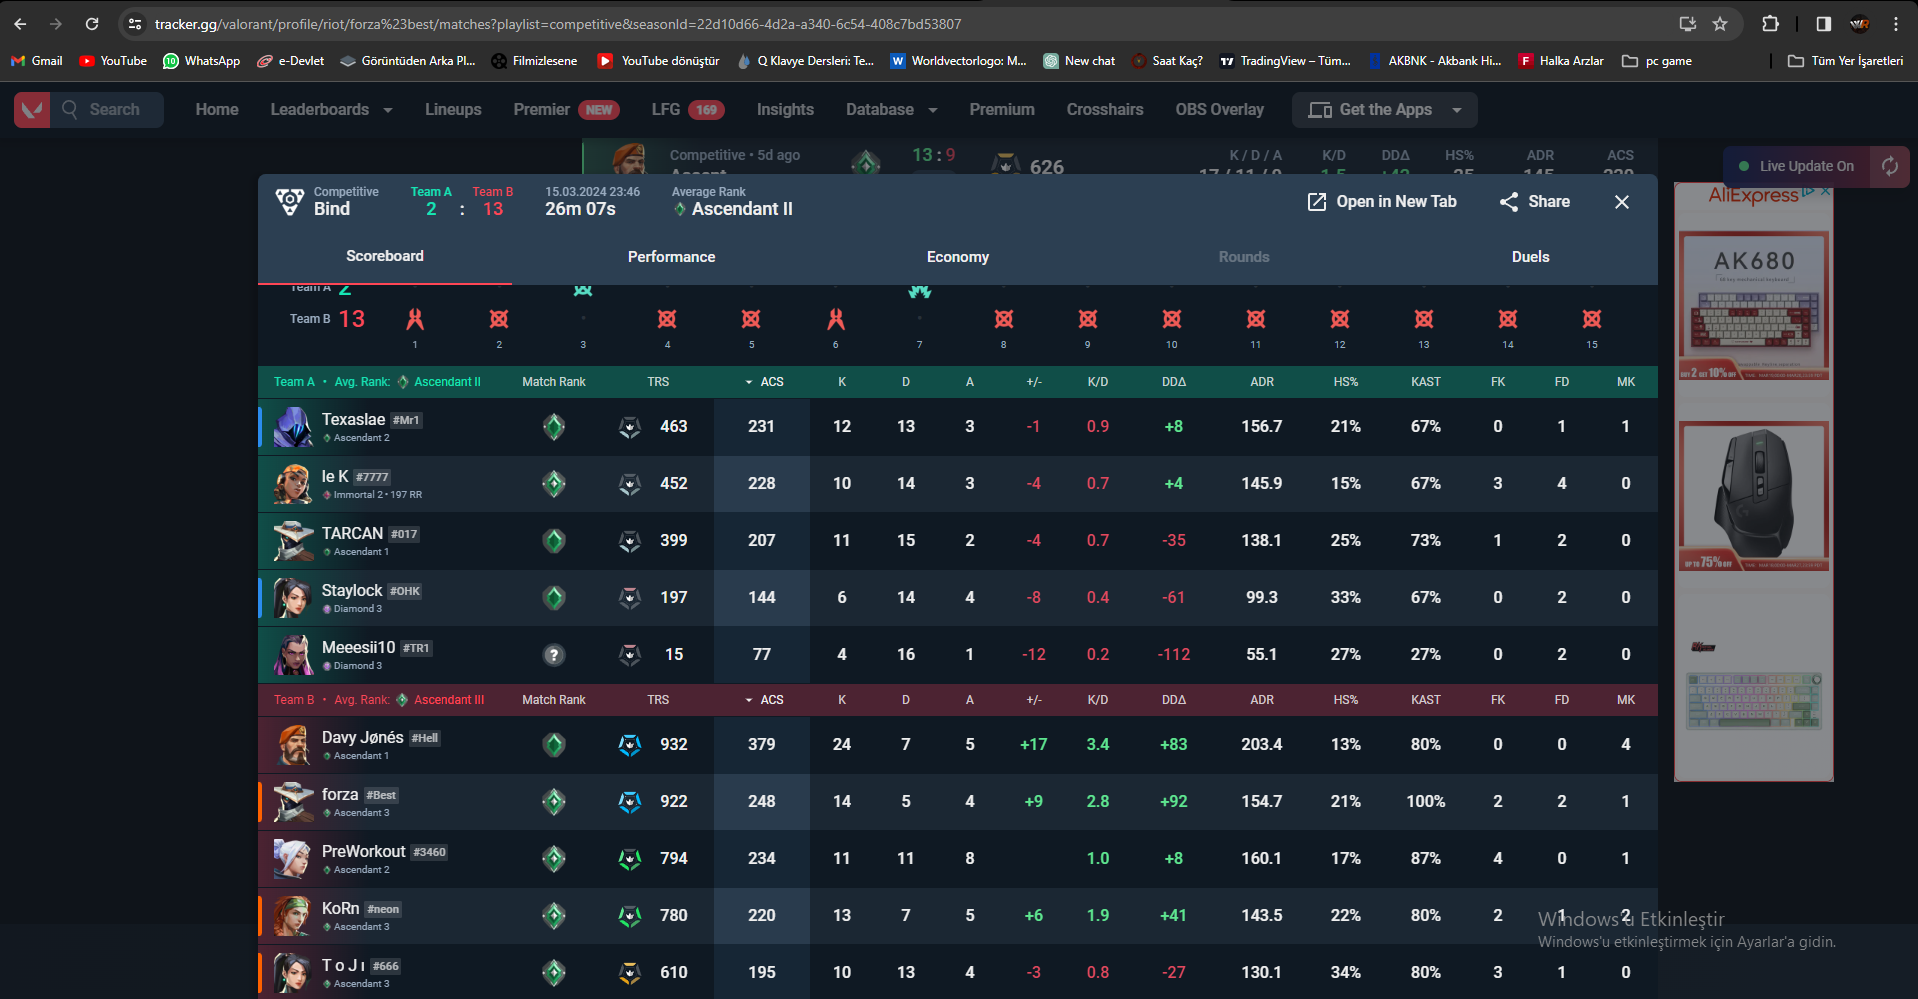Open browser extensions puzzle icon

tap(1770, 24)
